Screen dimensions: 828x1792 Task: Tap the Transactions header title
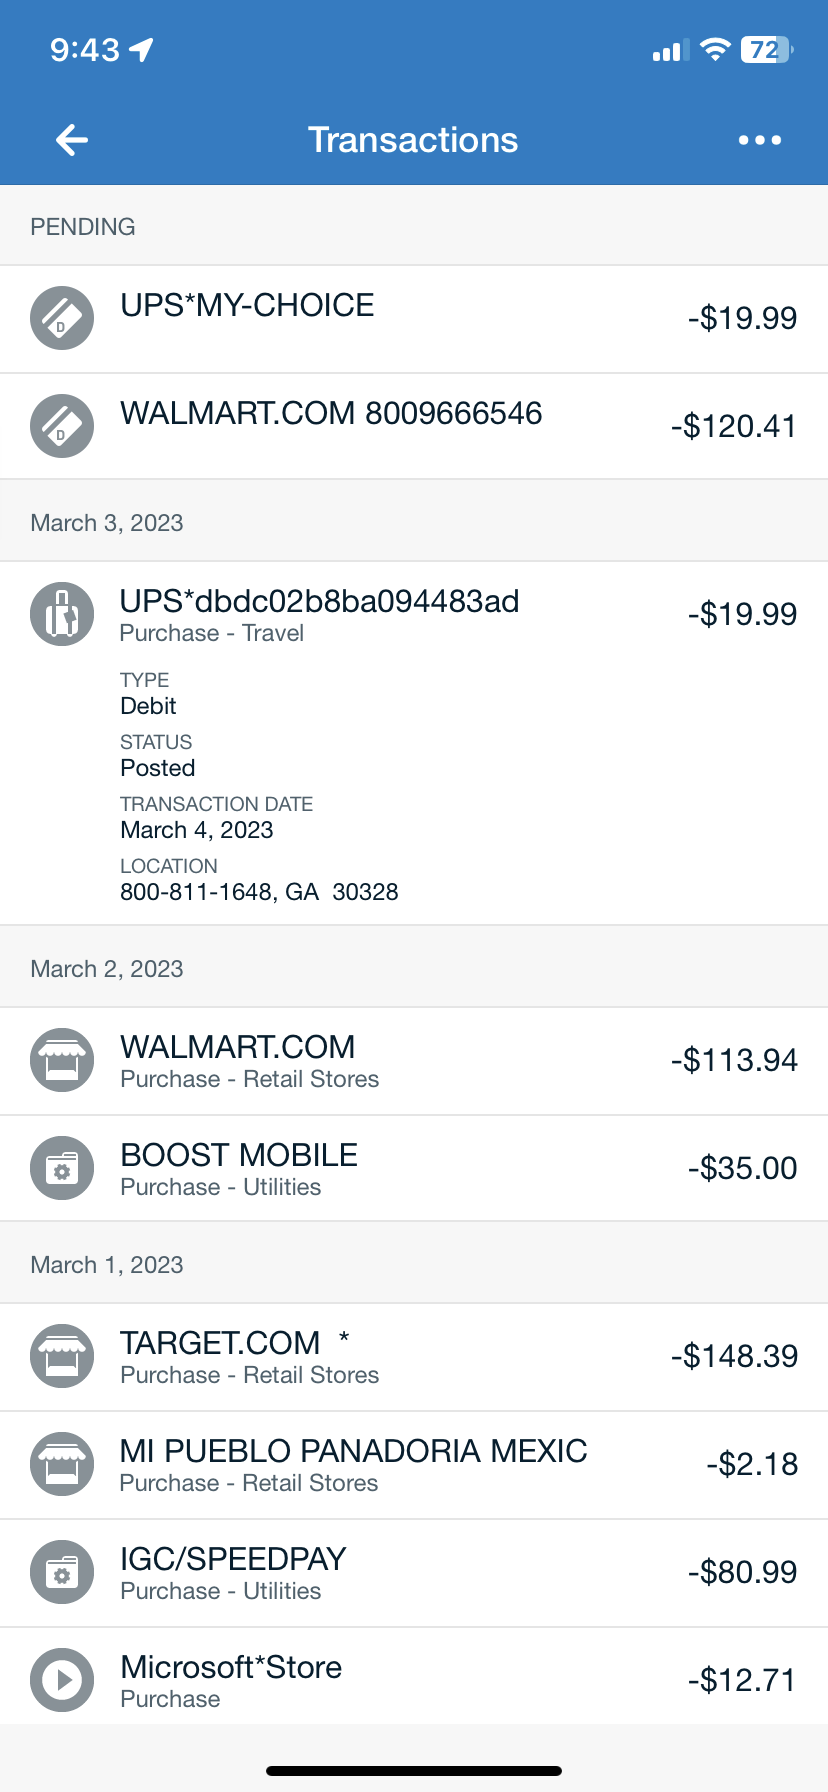[413, 140]
